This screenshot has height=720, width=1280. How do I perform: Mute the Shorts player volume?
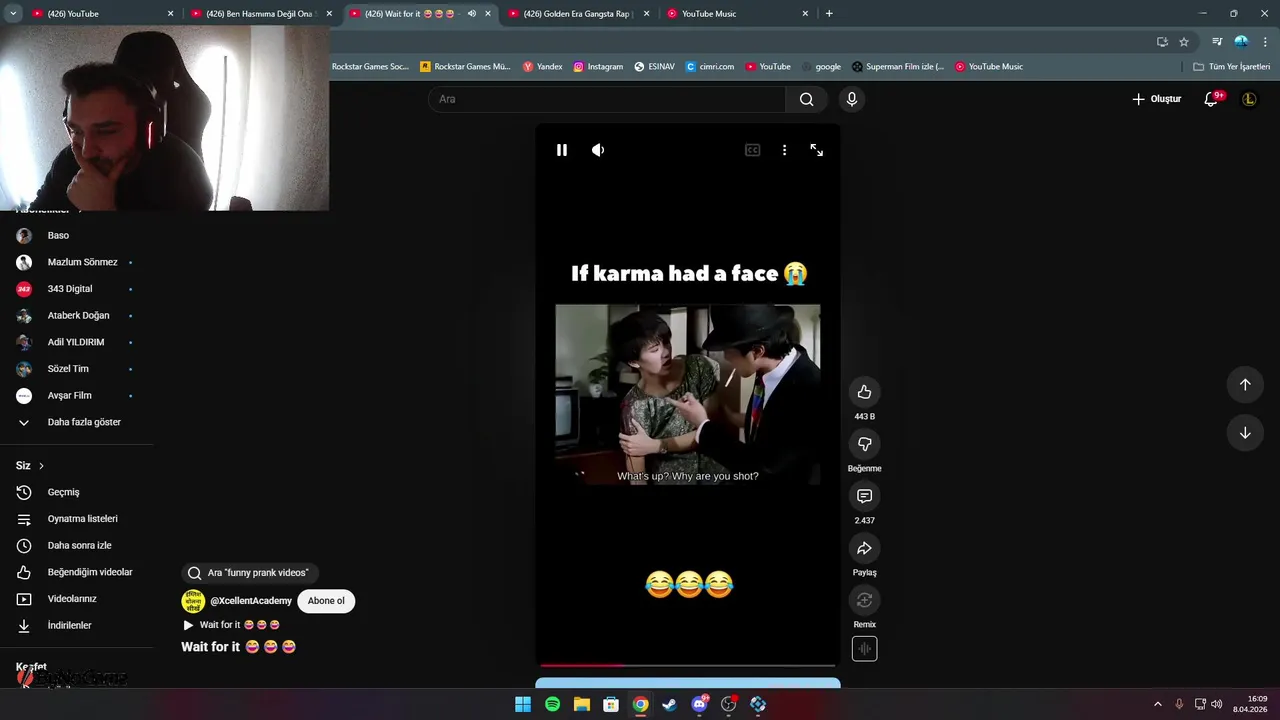tap(598, 150)
